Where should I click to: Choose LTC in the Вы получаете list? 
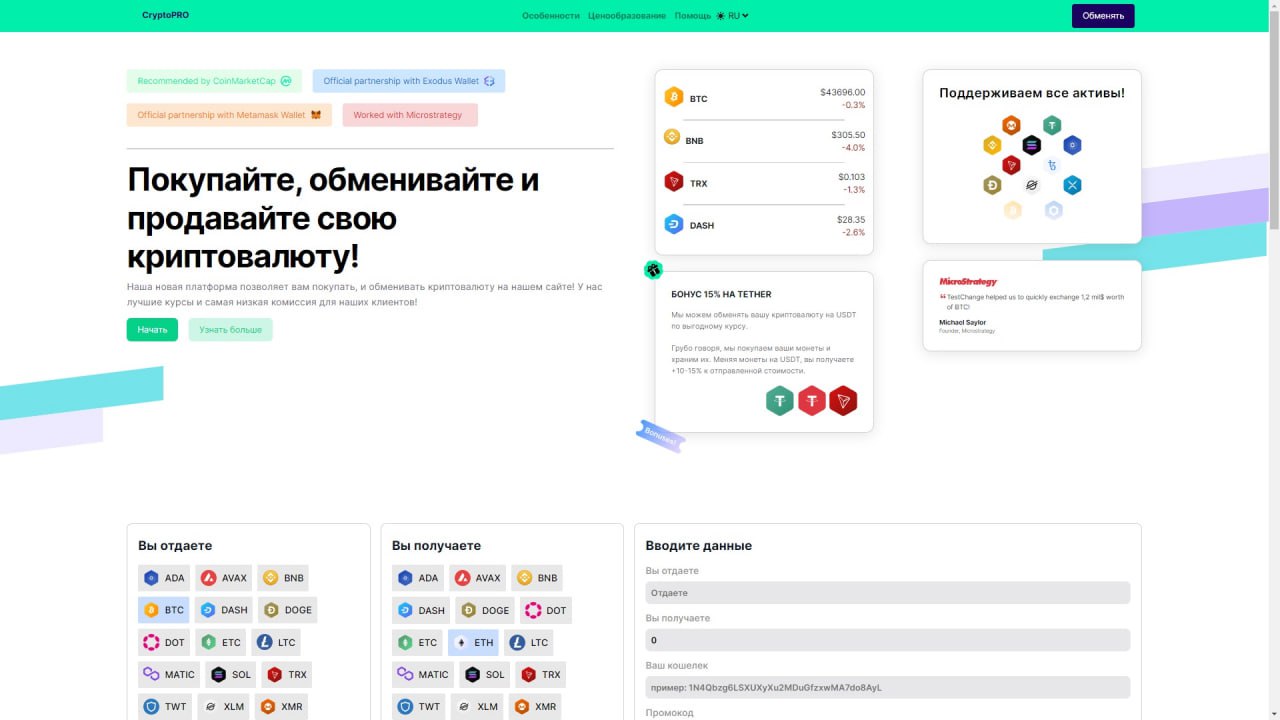click(x=529, y=643)
